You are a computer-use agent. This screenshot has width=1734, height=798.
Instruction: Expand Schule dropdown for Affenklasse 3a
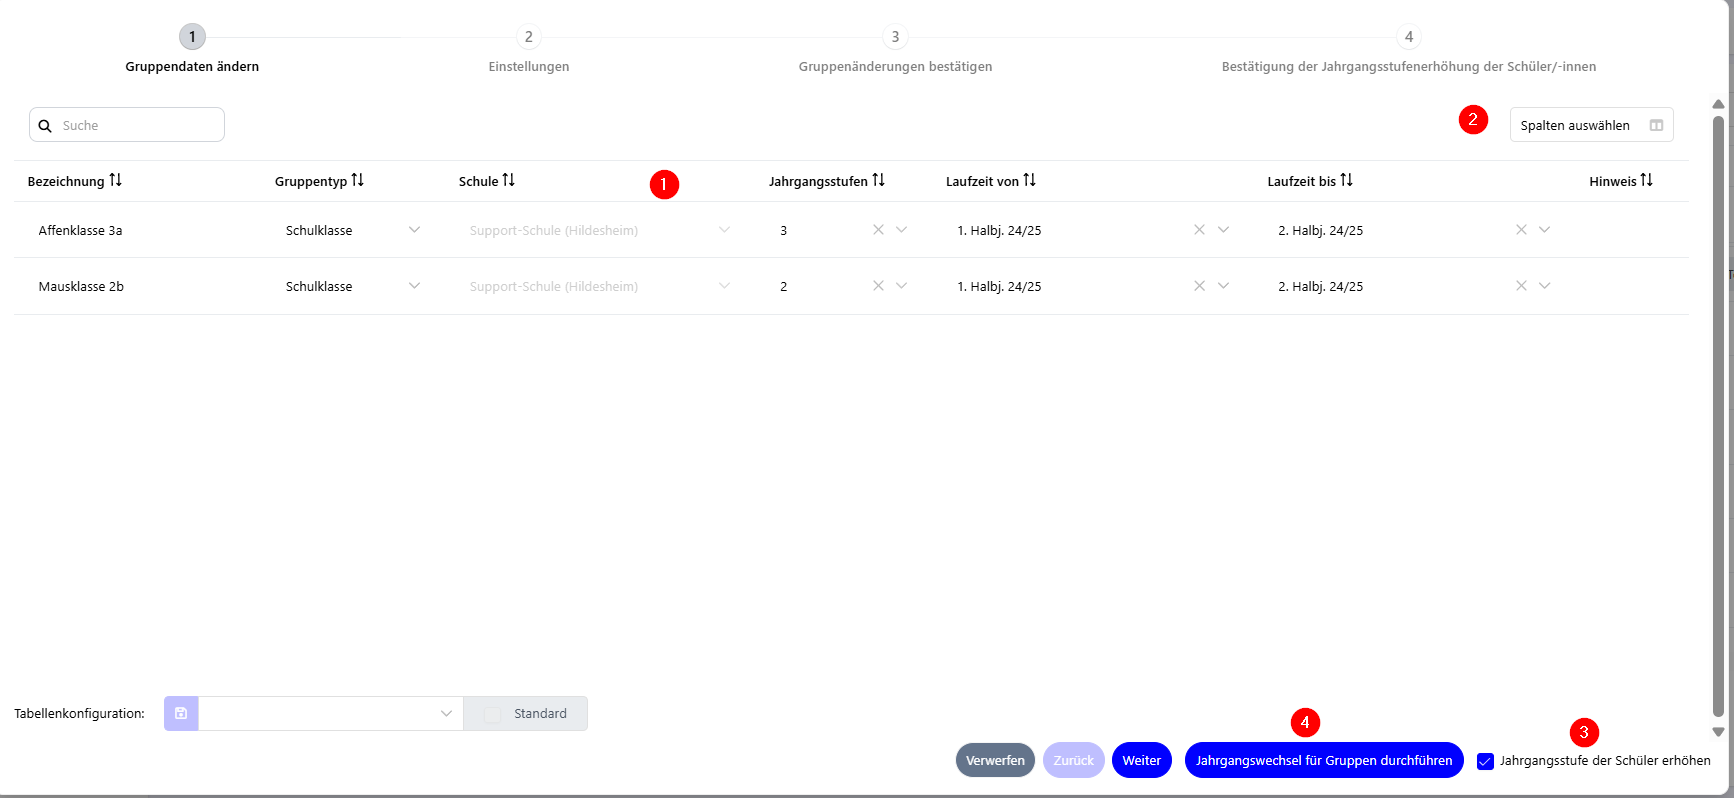coord(725,230)
